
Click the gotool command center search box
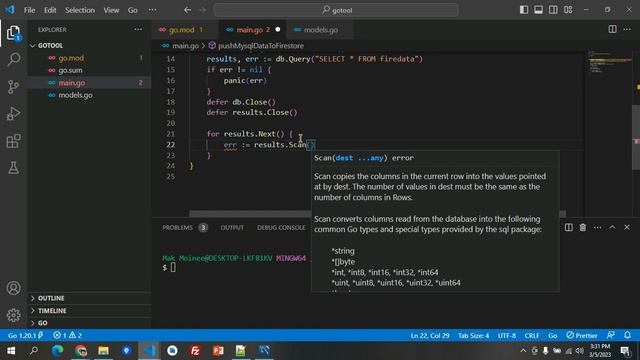tap(336, 10)
